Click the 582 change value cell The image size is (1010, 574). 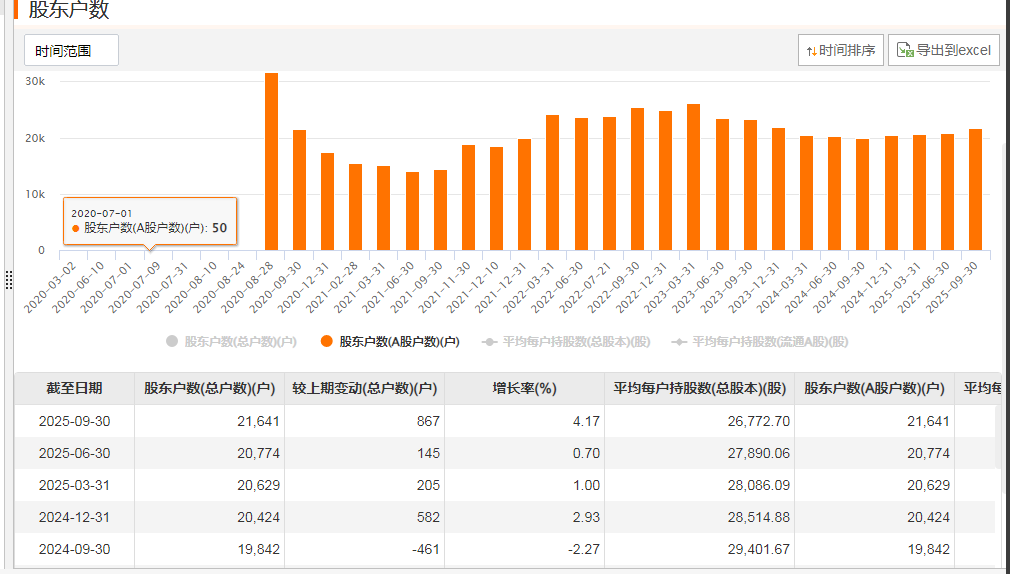pos(365,517)
